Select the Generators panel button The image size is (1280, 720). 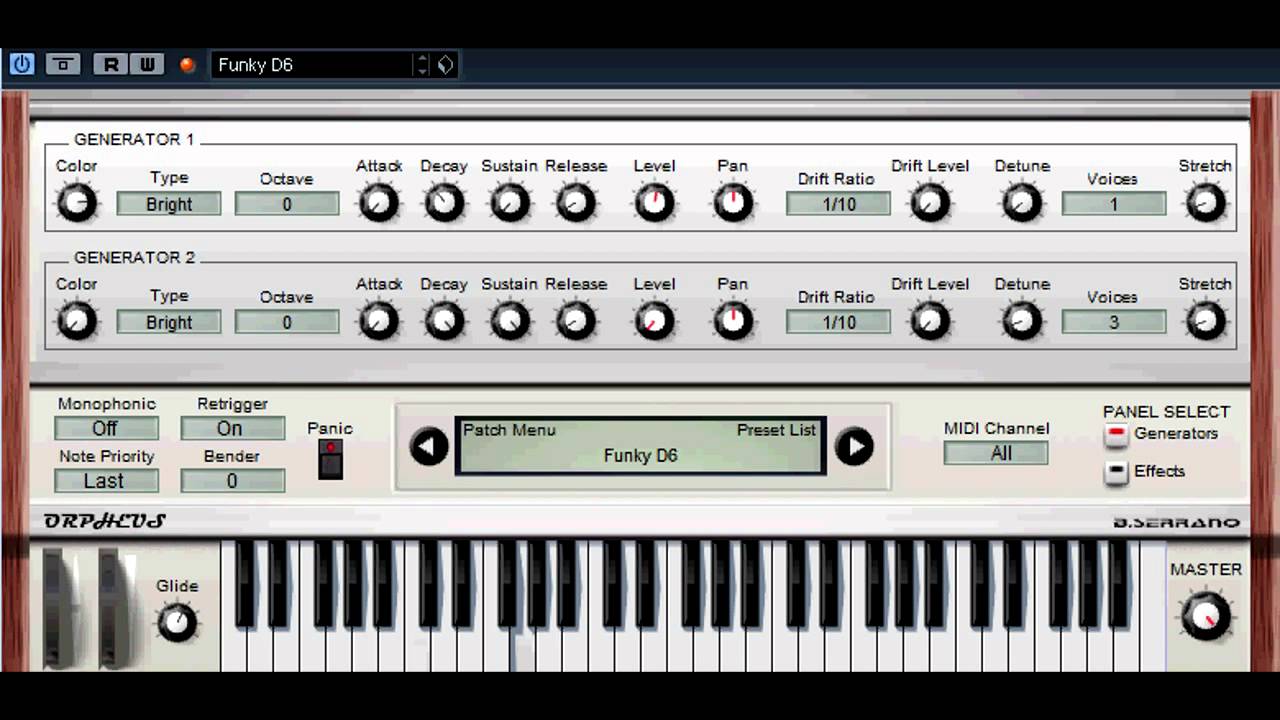(1116, 433)
